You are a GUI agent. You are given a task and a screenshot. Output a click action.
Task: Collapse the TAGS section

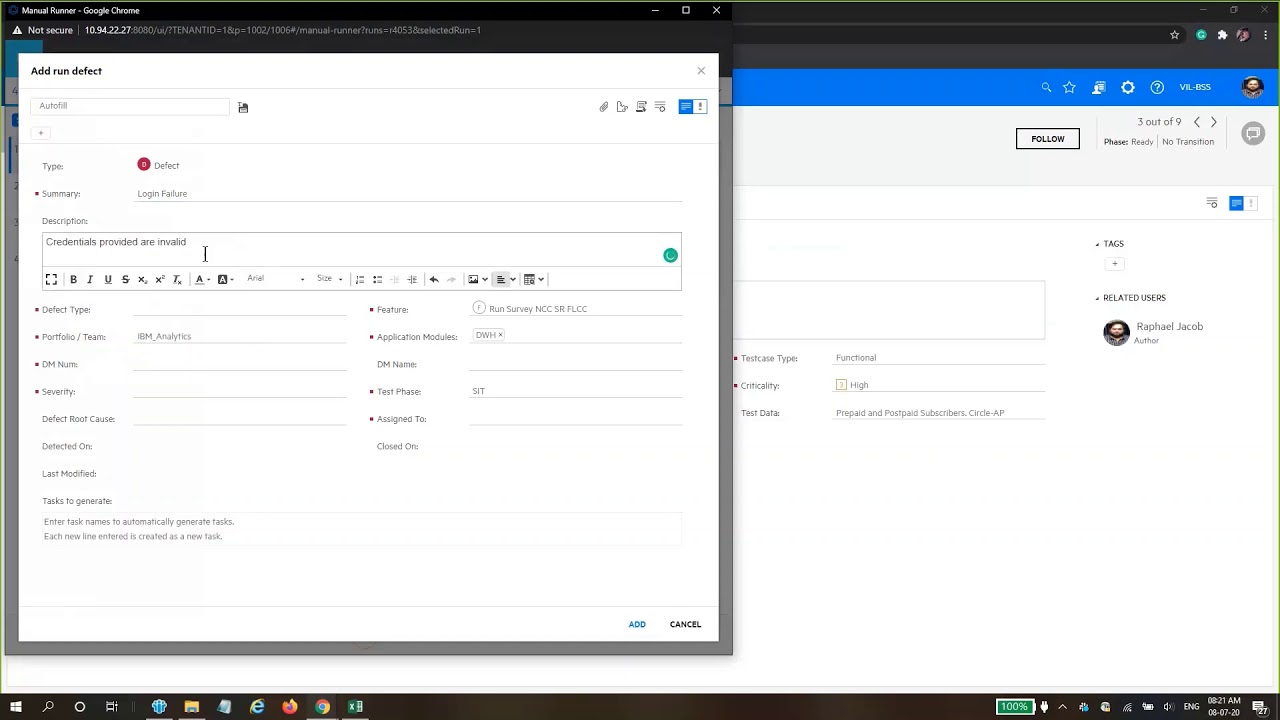[x=1097, y=244]
